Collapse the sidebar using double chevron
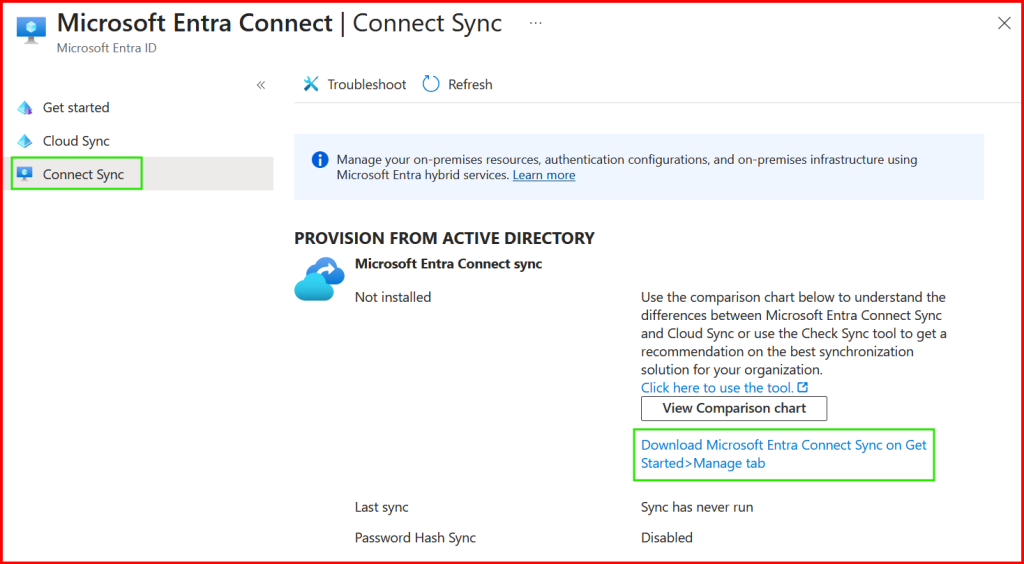 pyautogui.click(x=261, y=85)
